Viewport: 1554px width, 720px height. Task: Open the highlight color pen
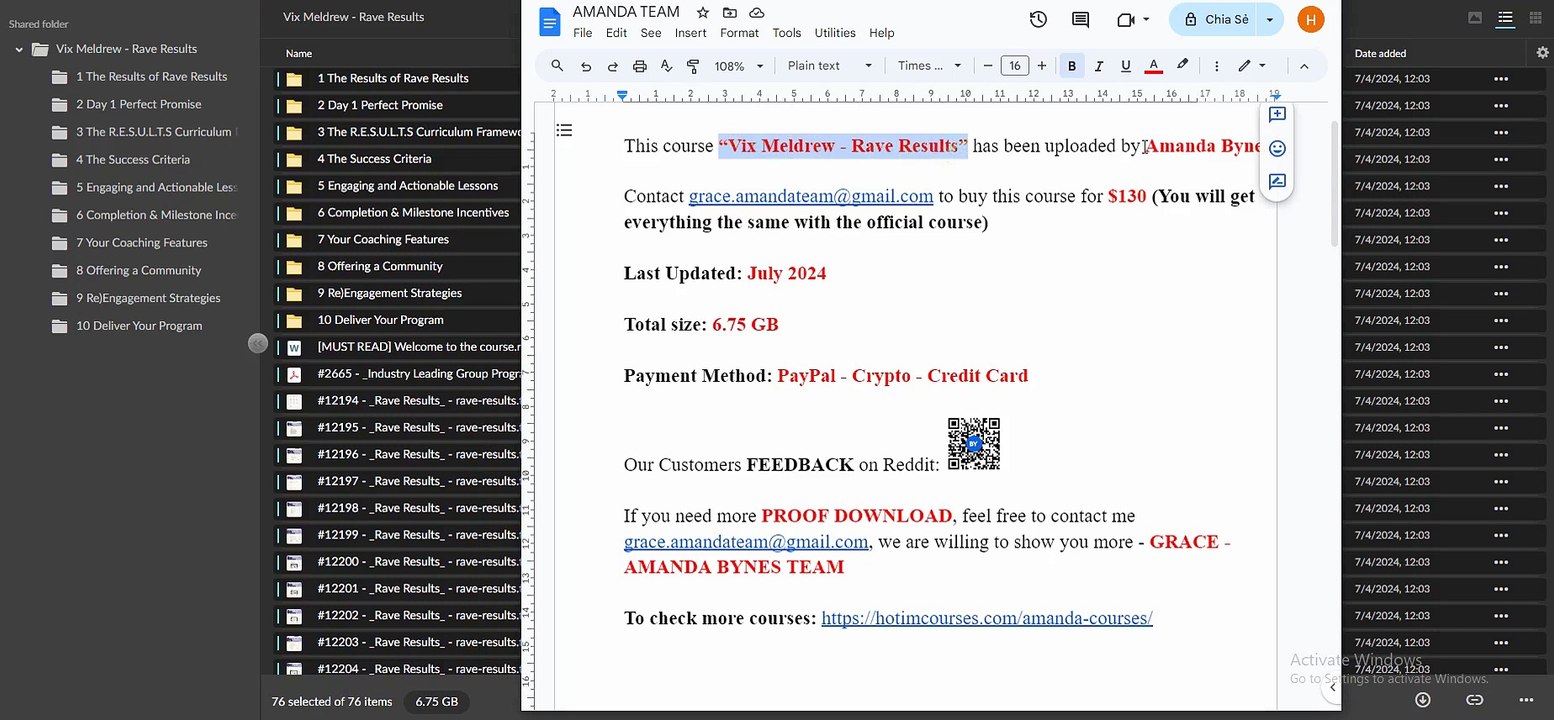pos(1182,65)
